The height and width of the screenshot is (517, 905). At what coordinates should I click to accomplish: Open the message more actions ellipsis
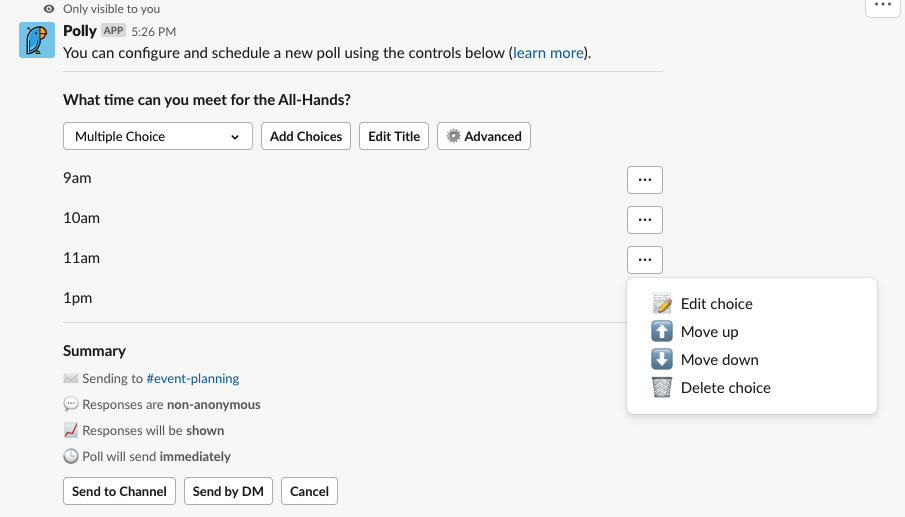coord(881,5)
